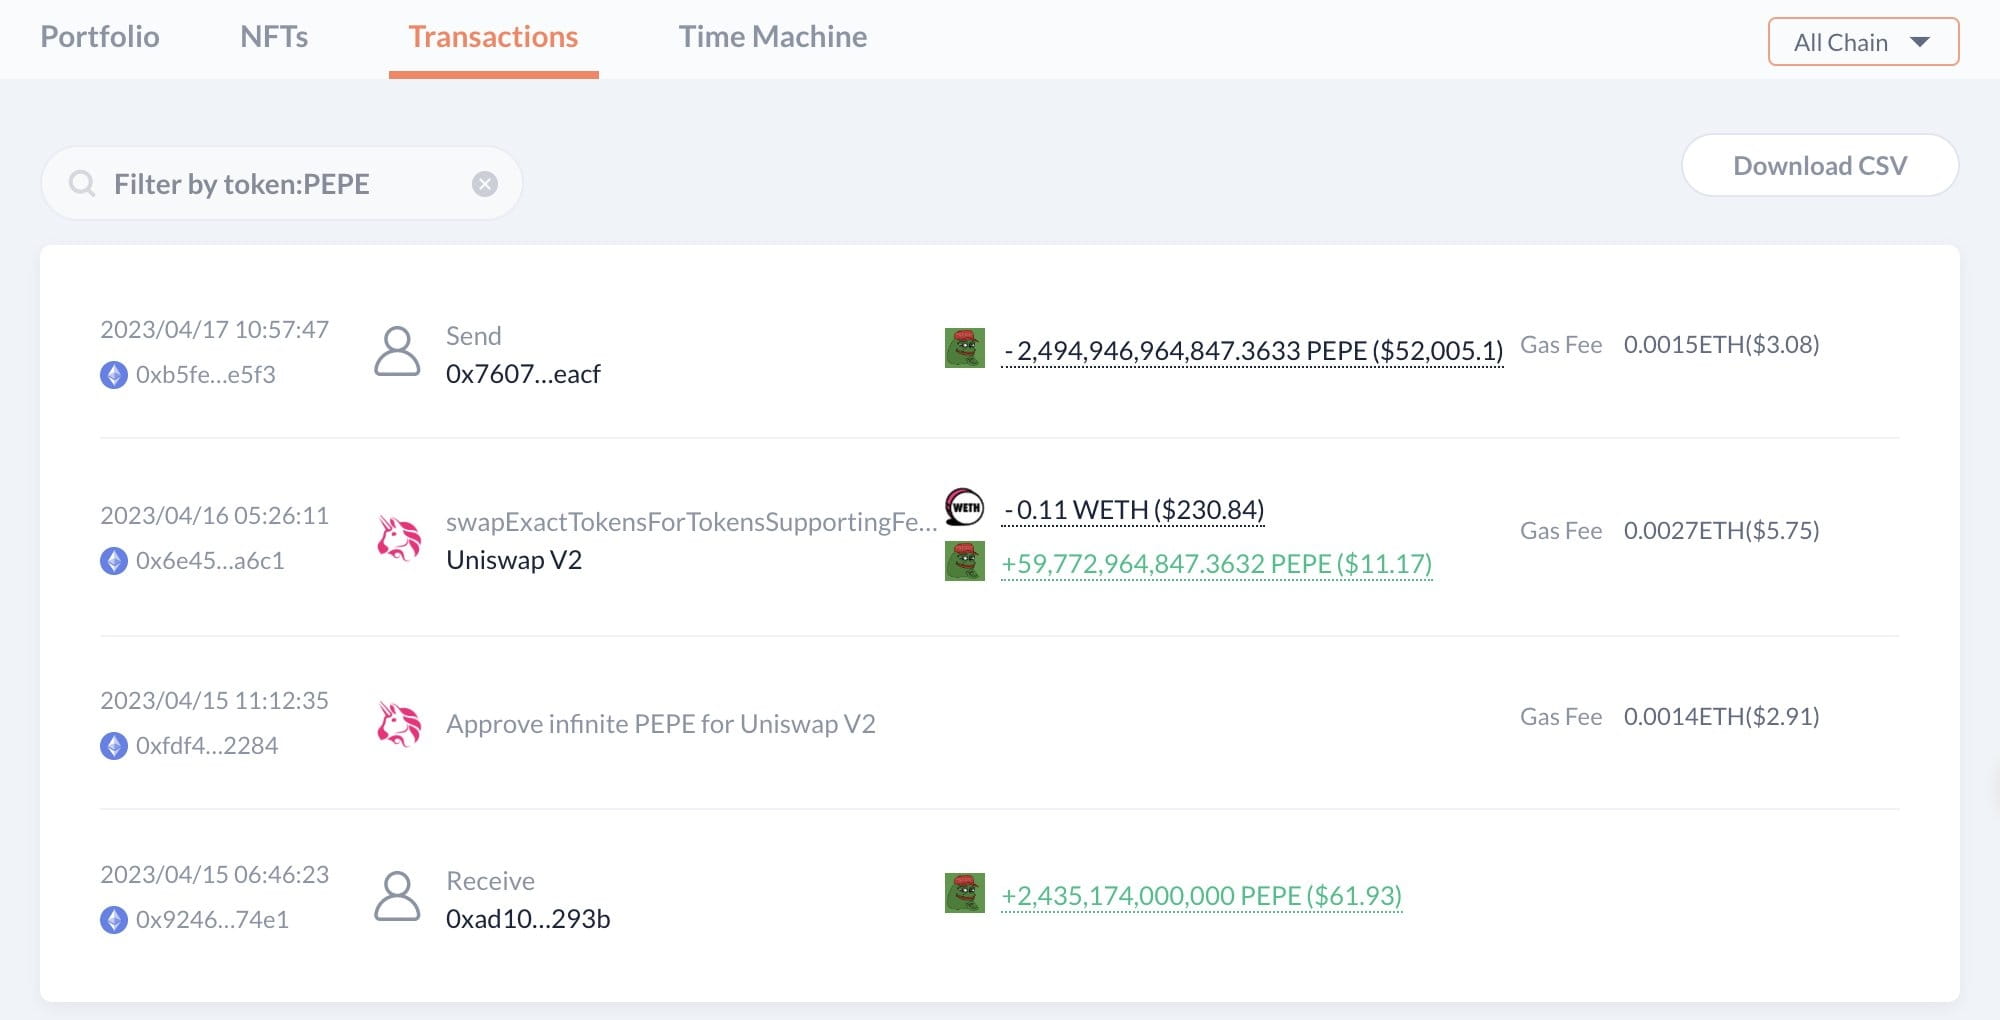The image size is (2000, 1020).
Task: Click the +2,435,174,000,000 PEPE amount
Action: (1202, 896)
